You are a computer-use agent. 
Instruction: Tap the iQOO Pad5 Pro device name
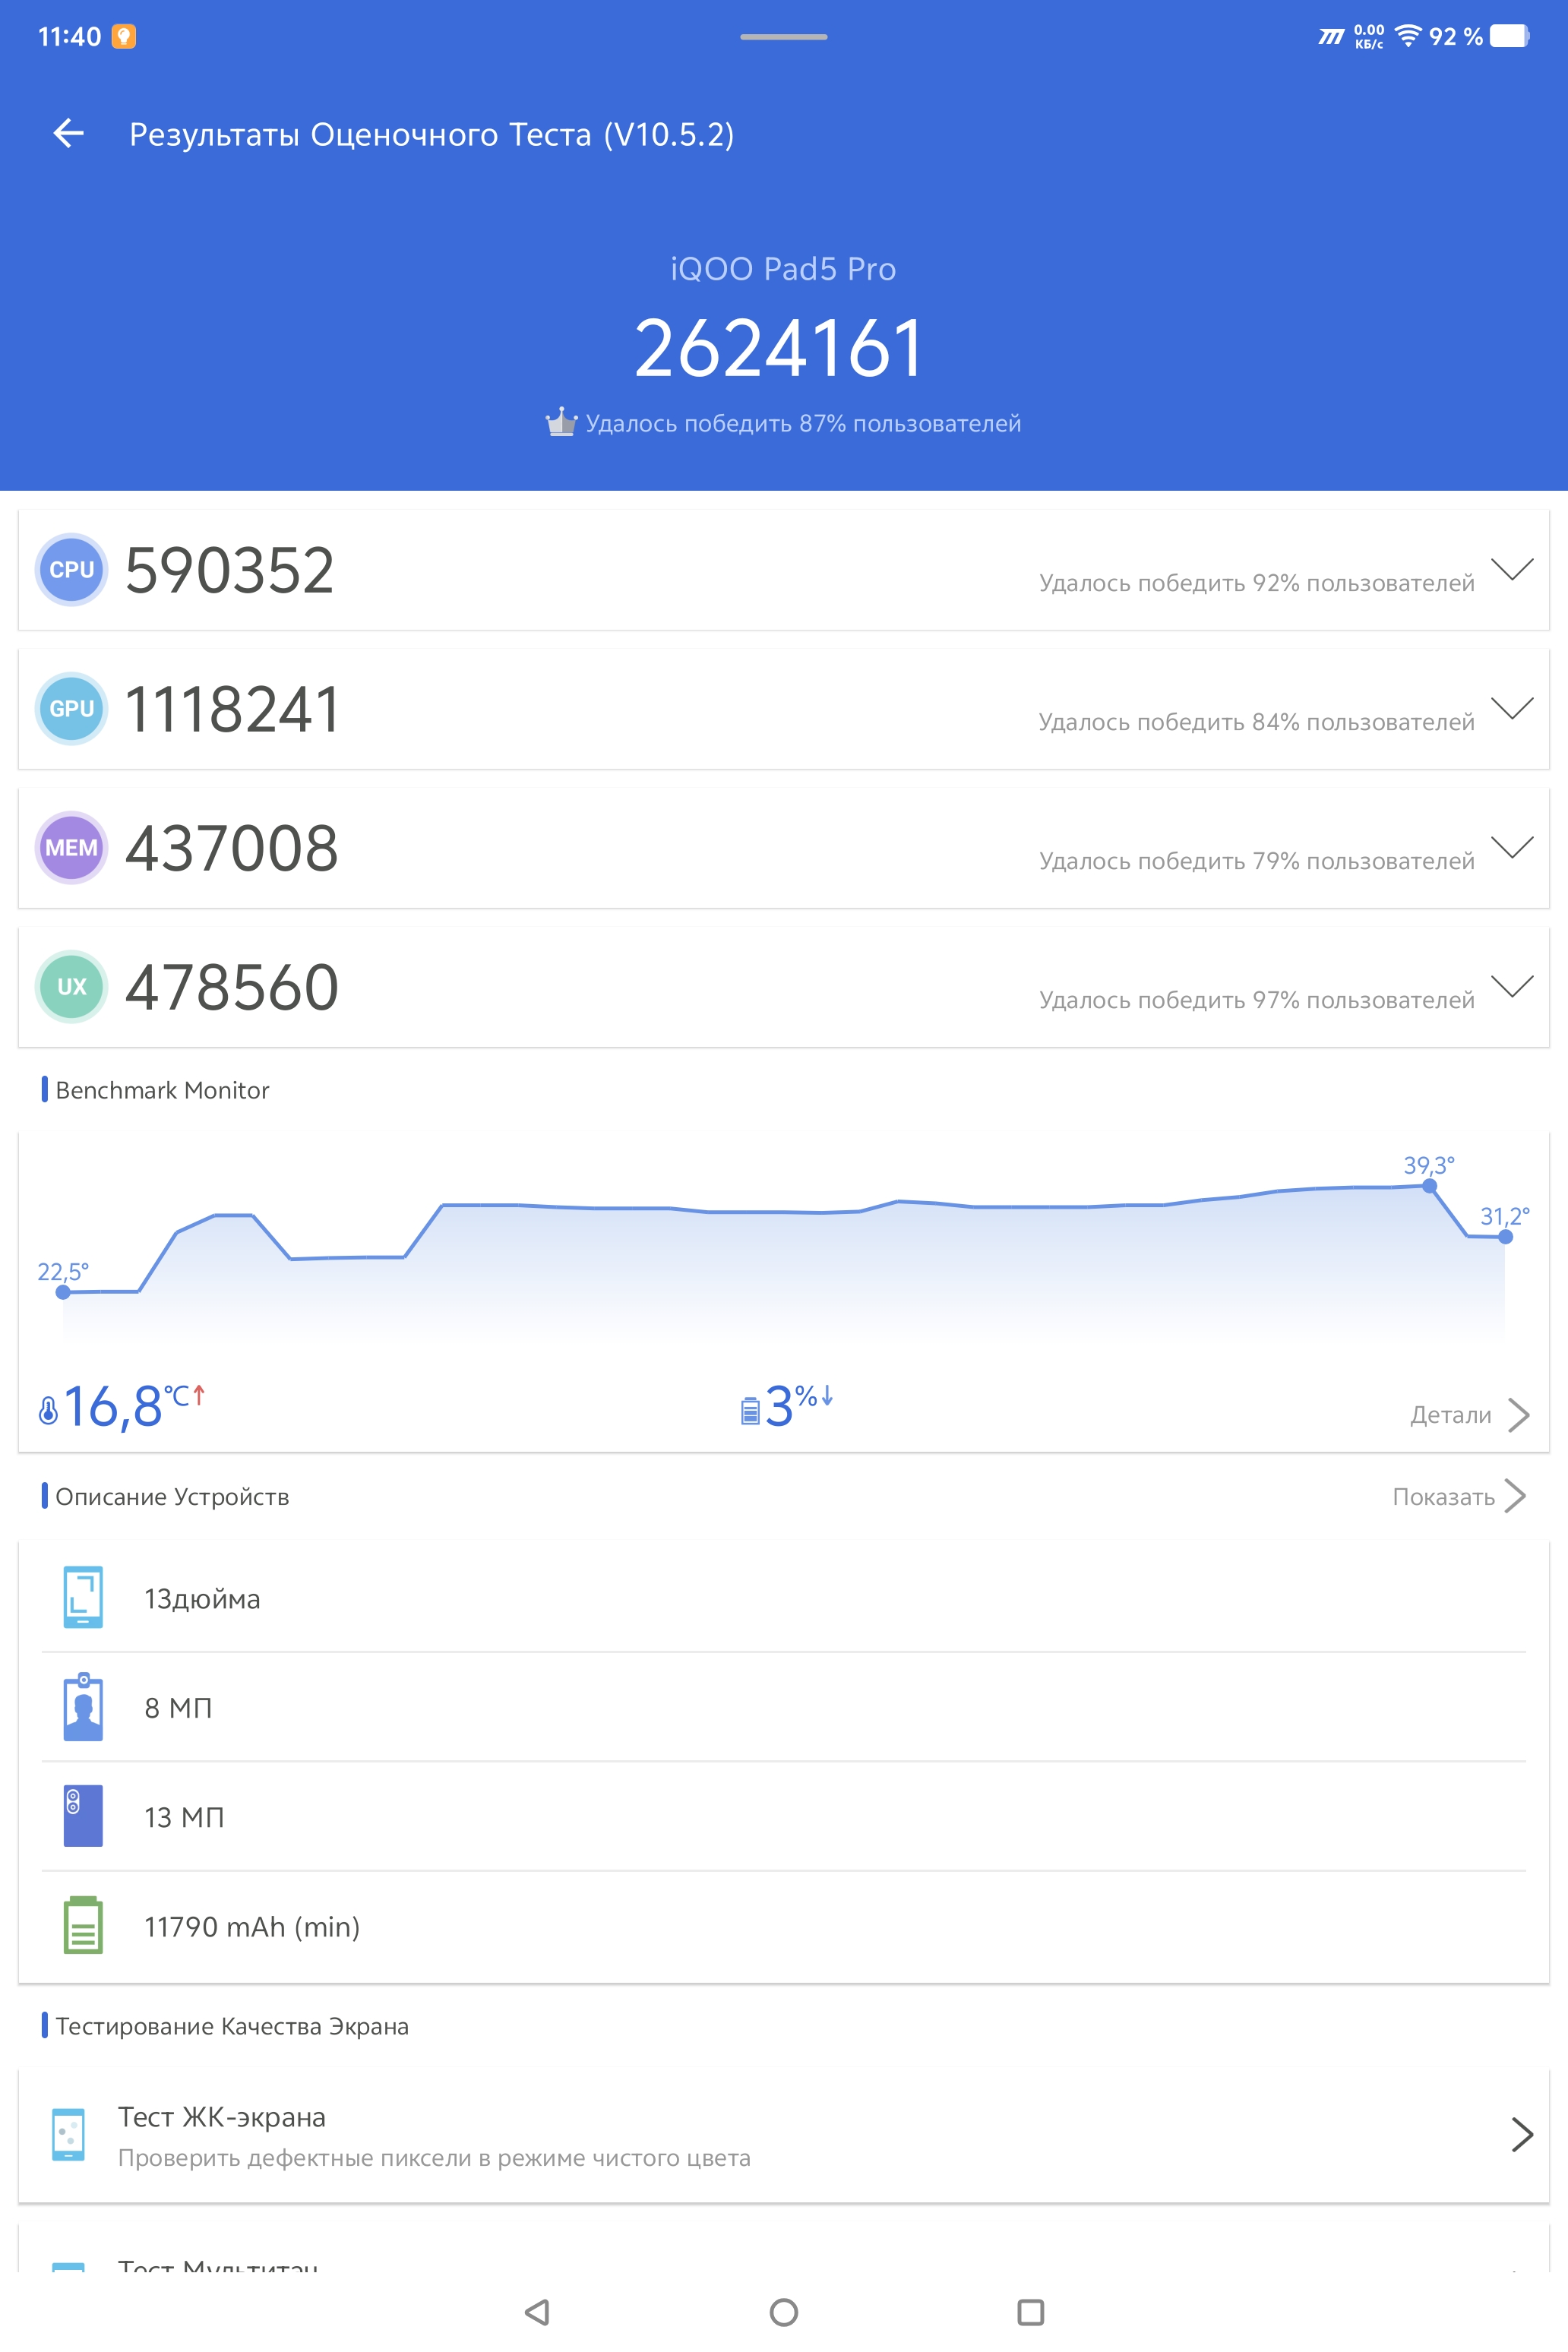tap(783, 269)
